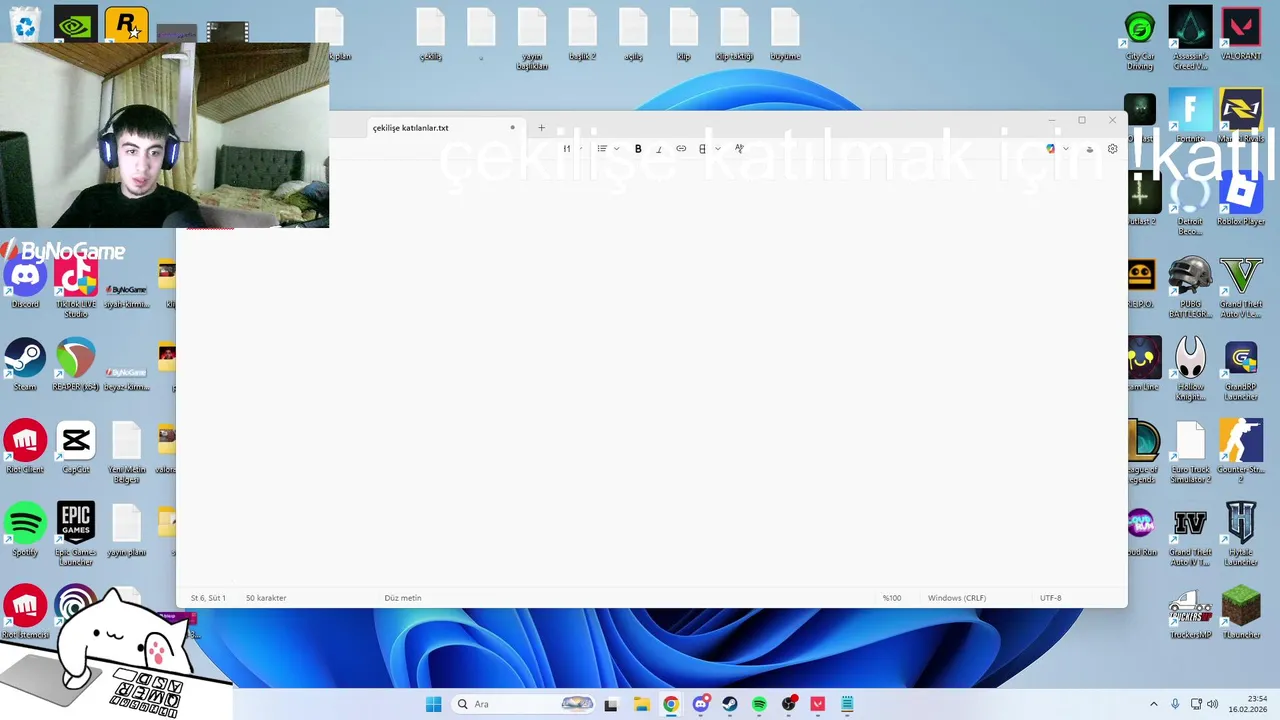1280x720 pixels.
Task: Insert a link from Notepad toolbar
Action: click(681, 149)
